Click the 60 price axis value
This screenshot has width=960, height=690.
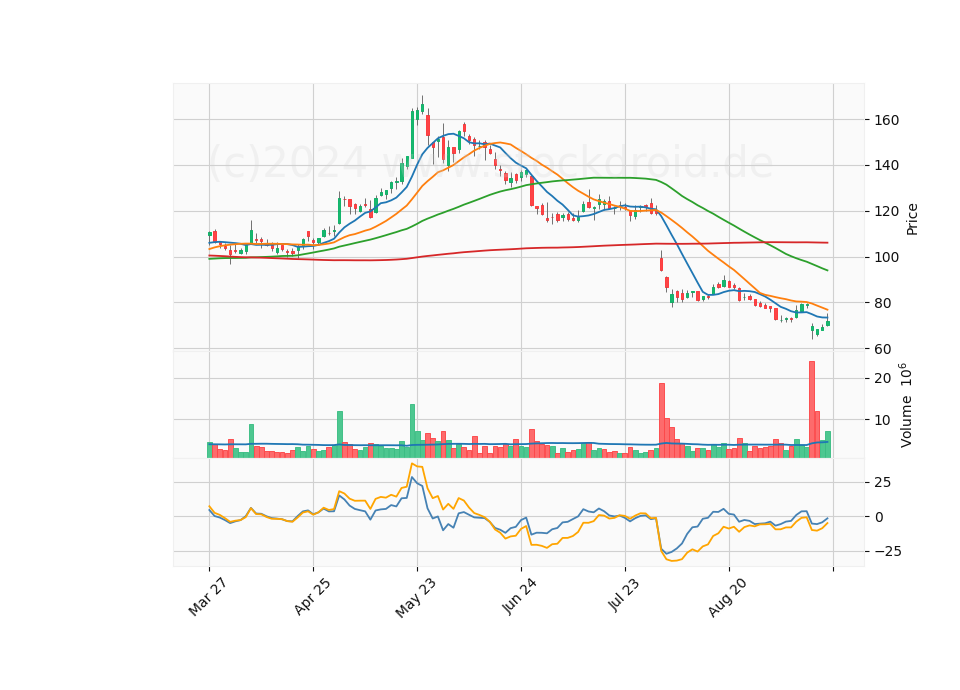click(883, 349)
